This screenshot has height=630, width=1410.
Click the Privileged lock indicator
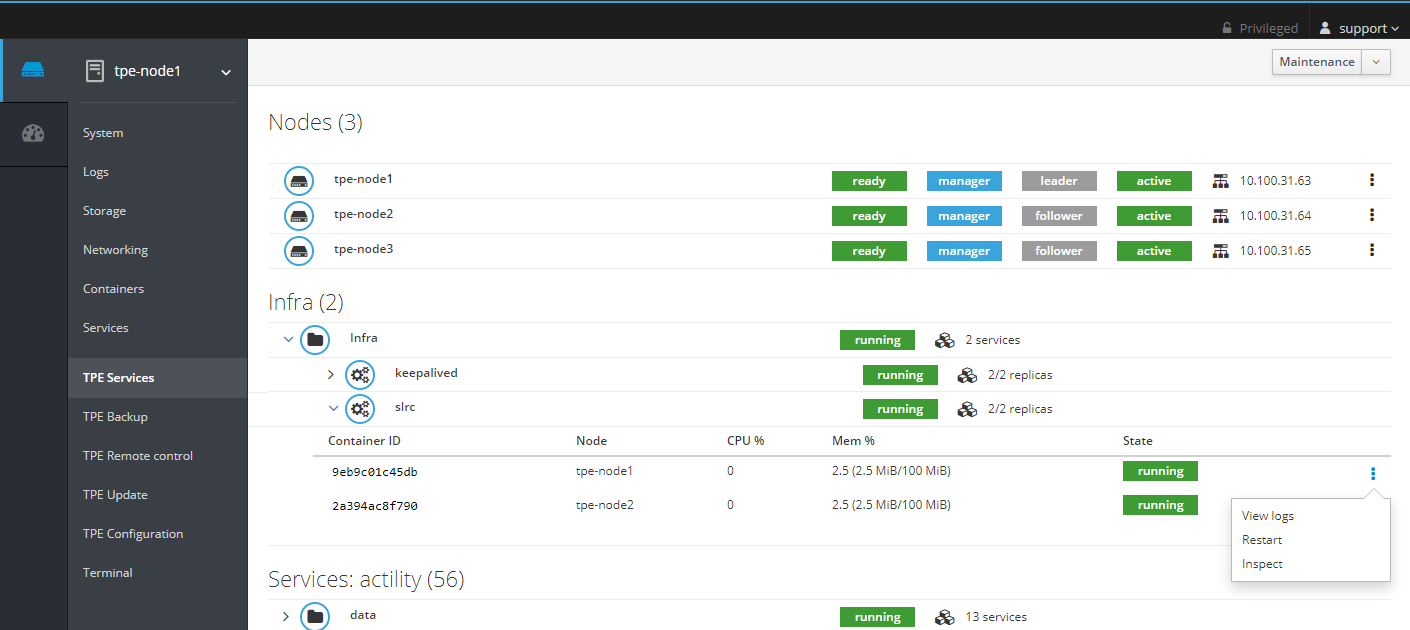click(x=1259, y=28)
